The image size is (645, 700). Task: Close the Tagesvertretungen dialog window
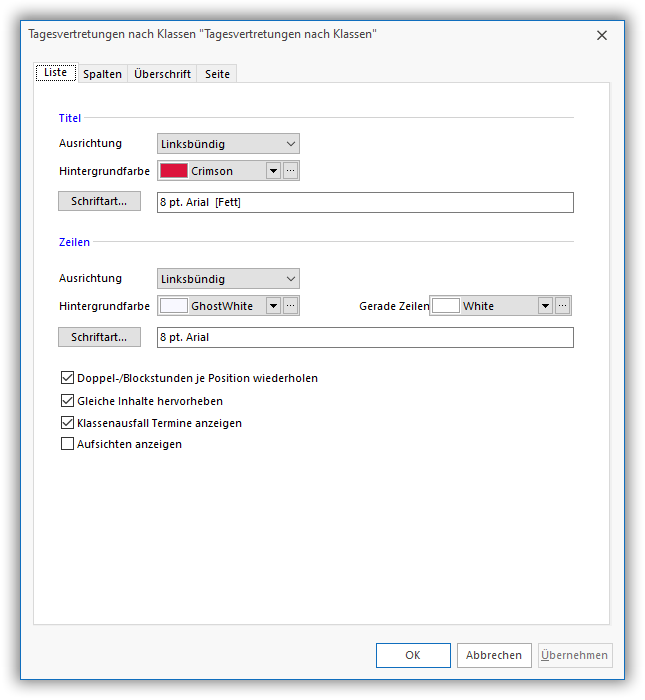(601, 35)
